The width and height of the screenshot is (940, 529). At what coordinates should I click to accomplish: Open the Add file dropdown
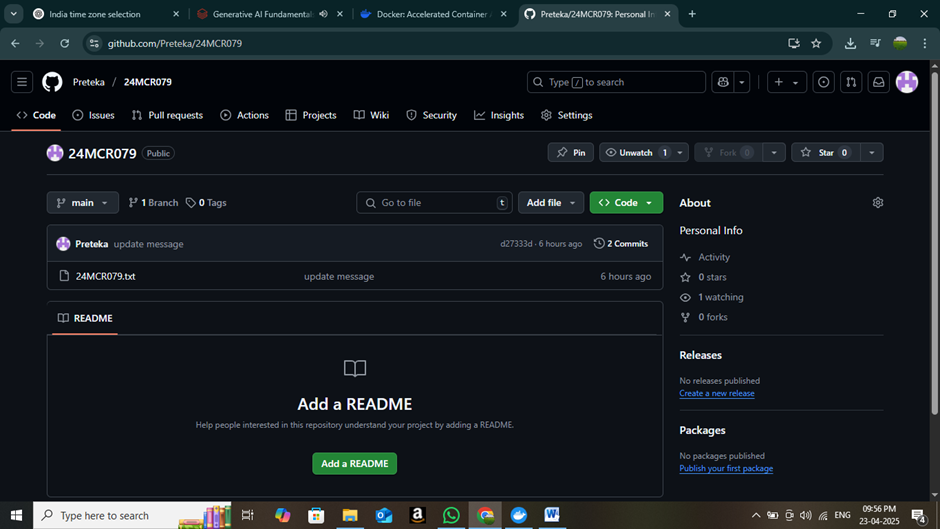550,203
